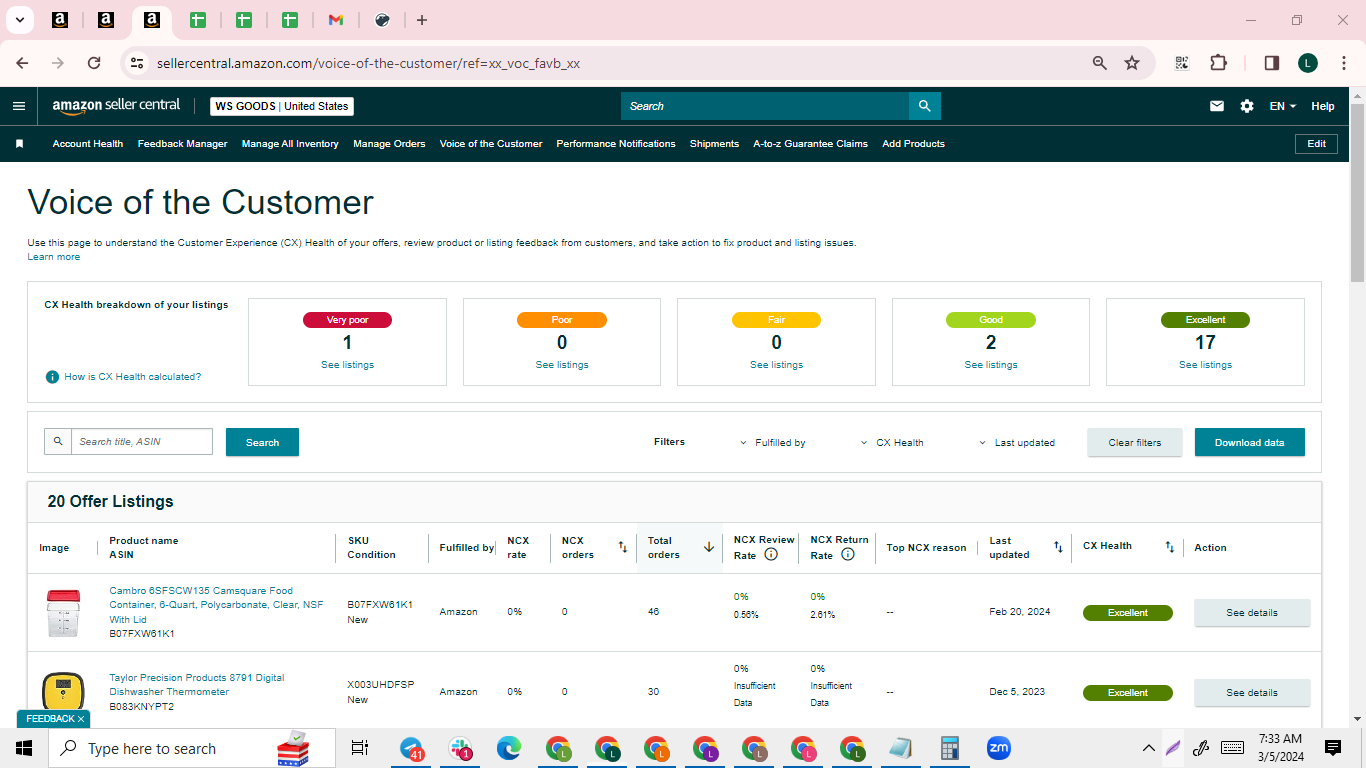Open the tab search dropdown arrow

tap(18, 20)
